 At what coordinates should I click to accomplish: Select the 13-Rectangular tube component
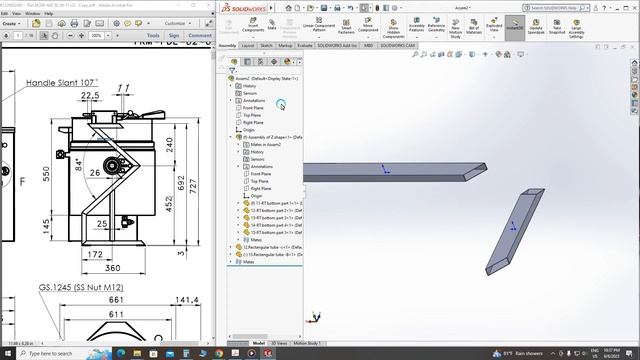(x=269, y=254)
